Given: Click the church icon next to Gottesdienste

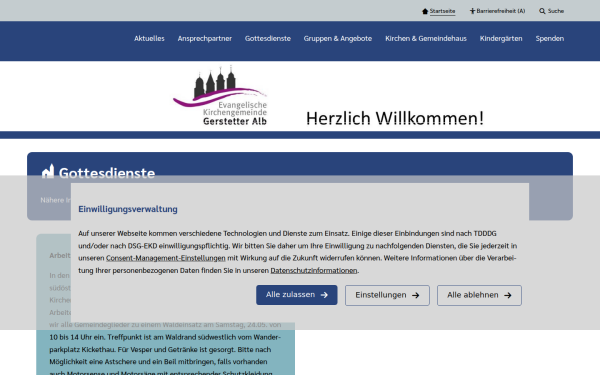Looking at the screenshot, I should [48, 171].
